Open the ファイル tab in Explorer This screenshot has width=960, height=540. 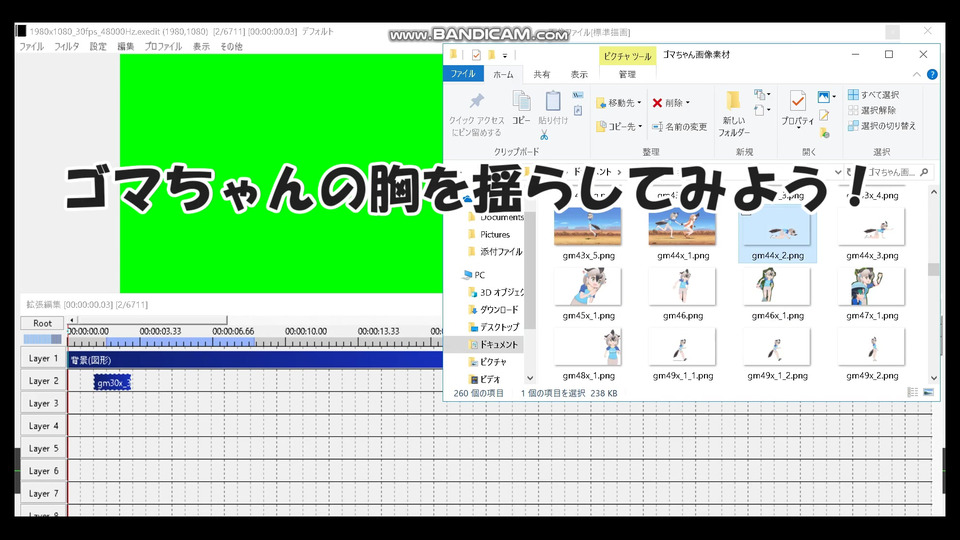point(463,73)
